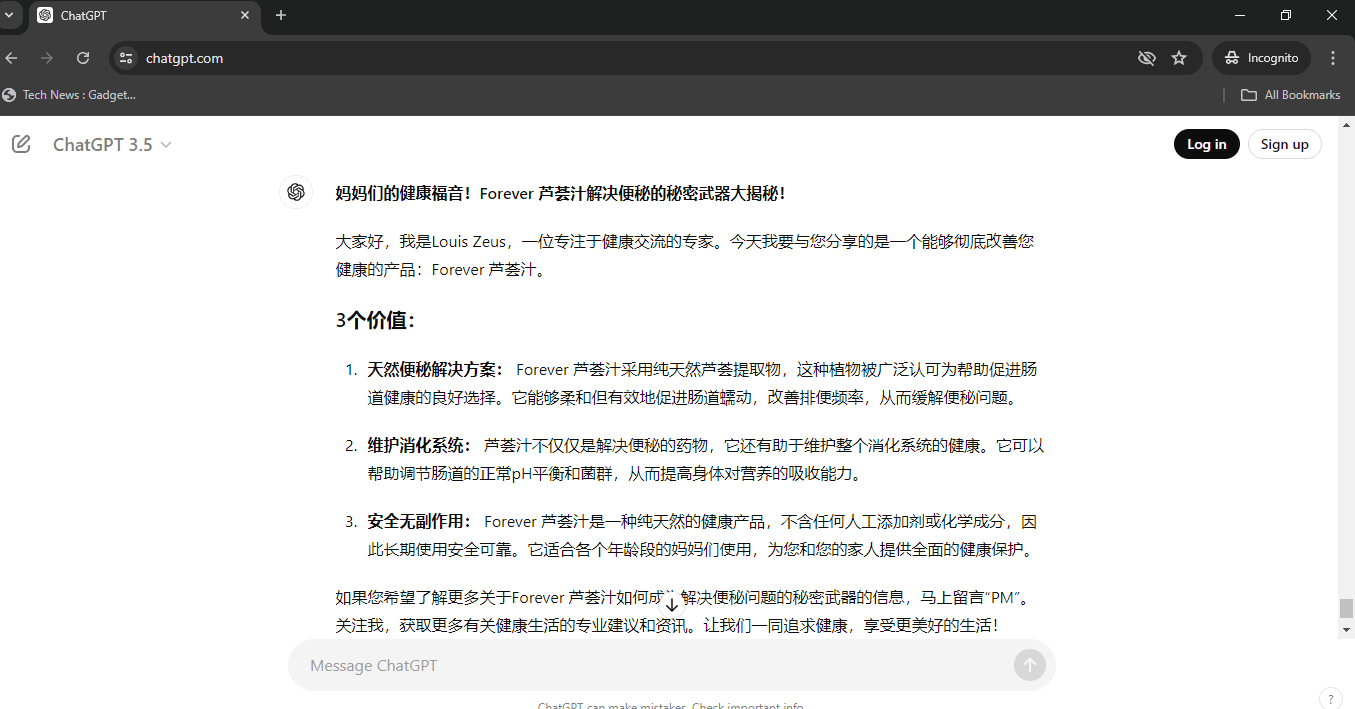
Task: Open the All Bookmarks folder
Action: click(1290, 95)
